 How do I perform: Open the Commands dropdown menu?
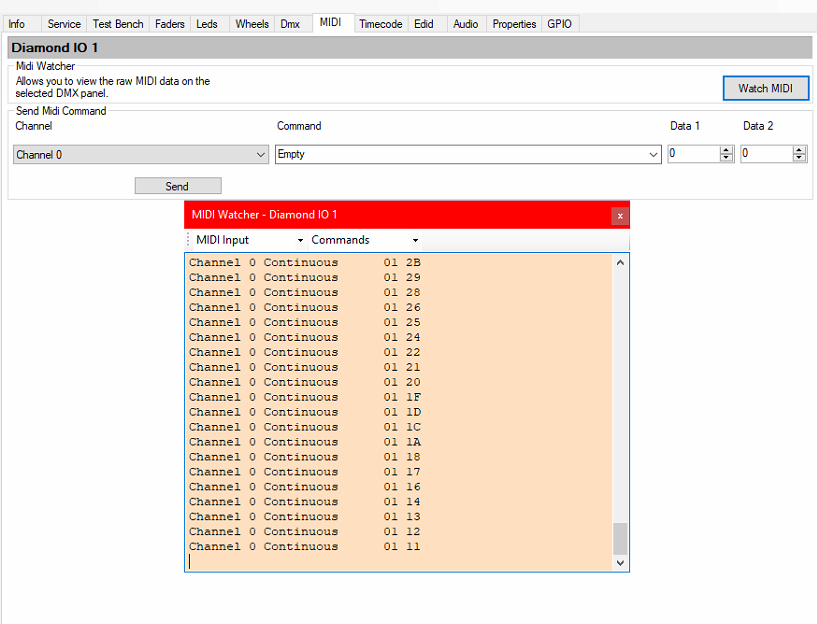pos(365,240)
